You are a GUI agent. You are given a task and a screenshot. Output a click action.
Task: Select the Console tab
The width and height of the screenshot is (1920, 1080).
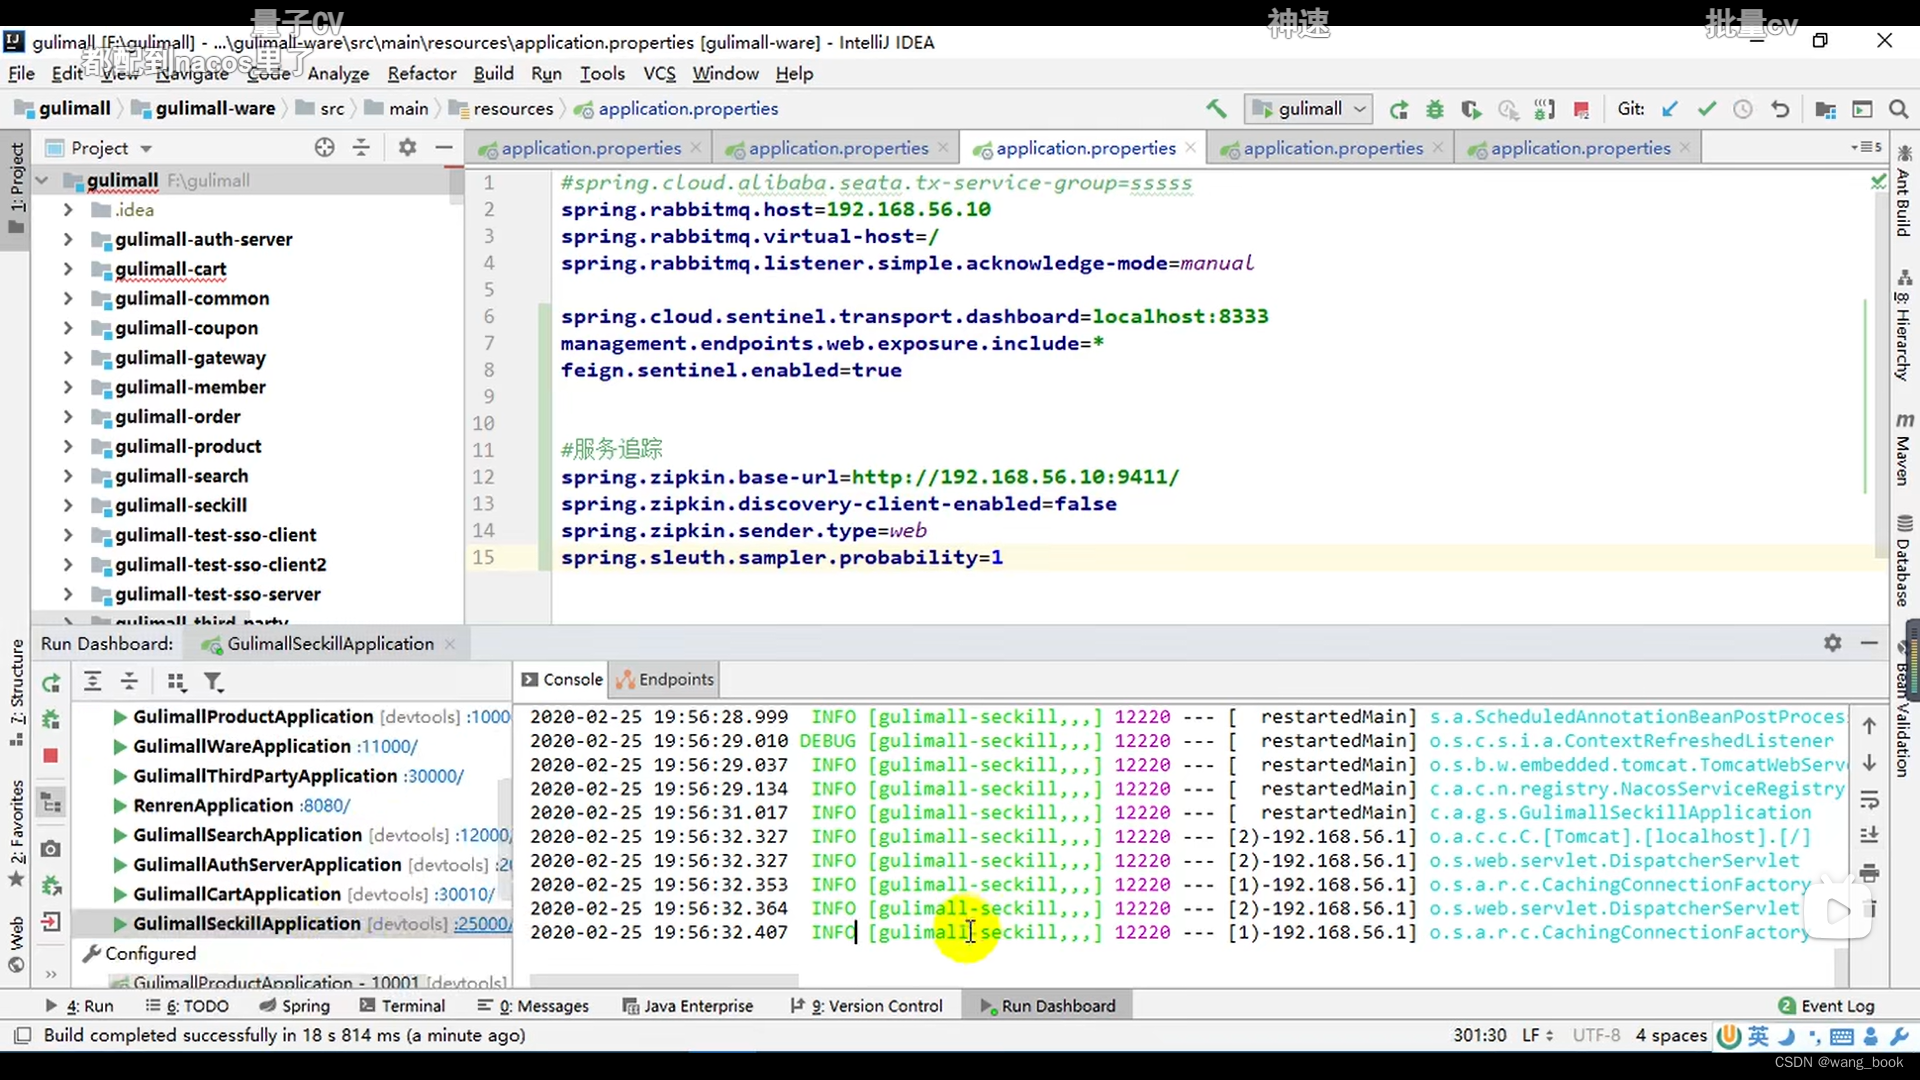tap(561, 680)
